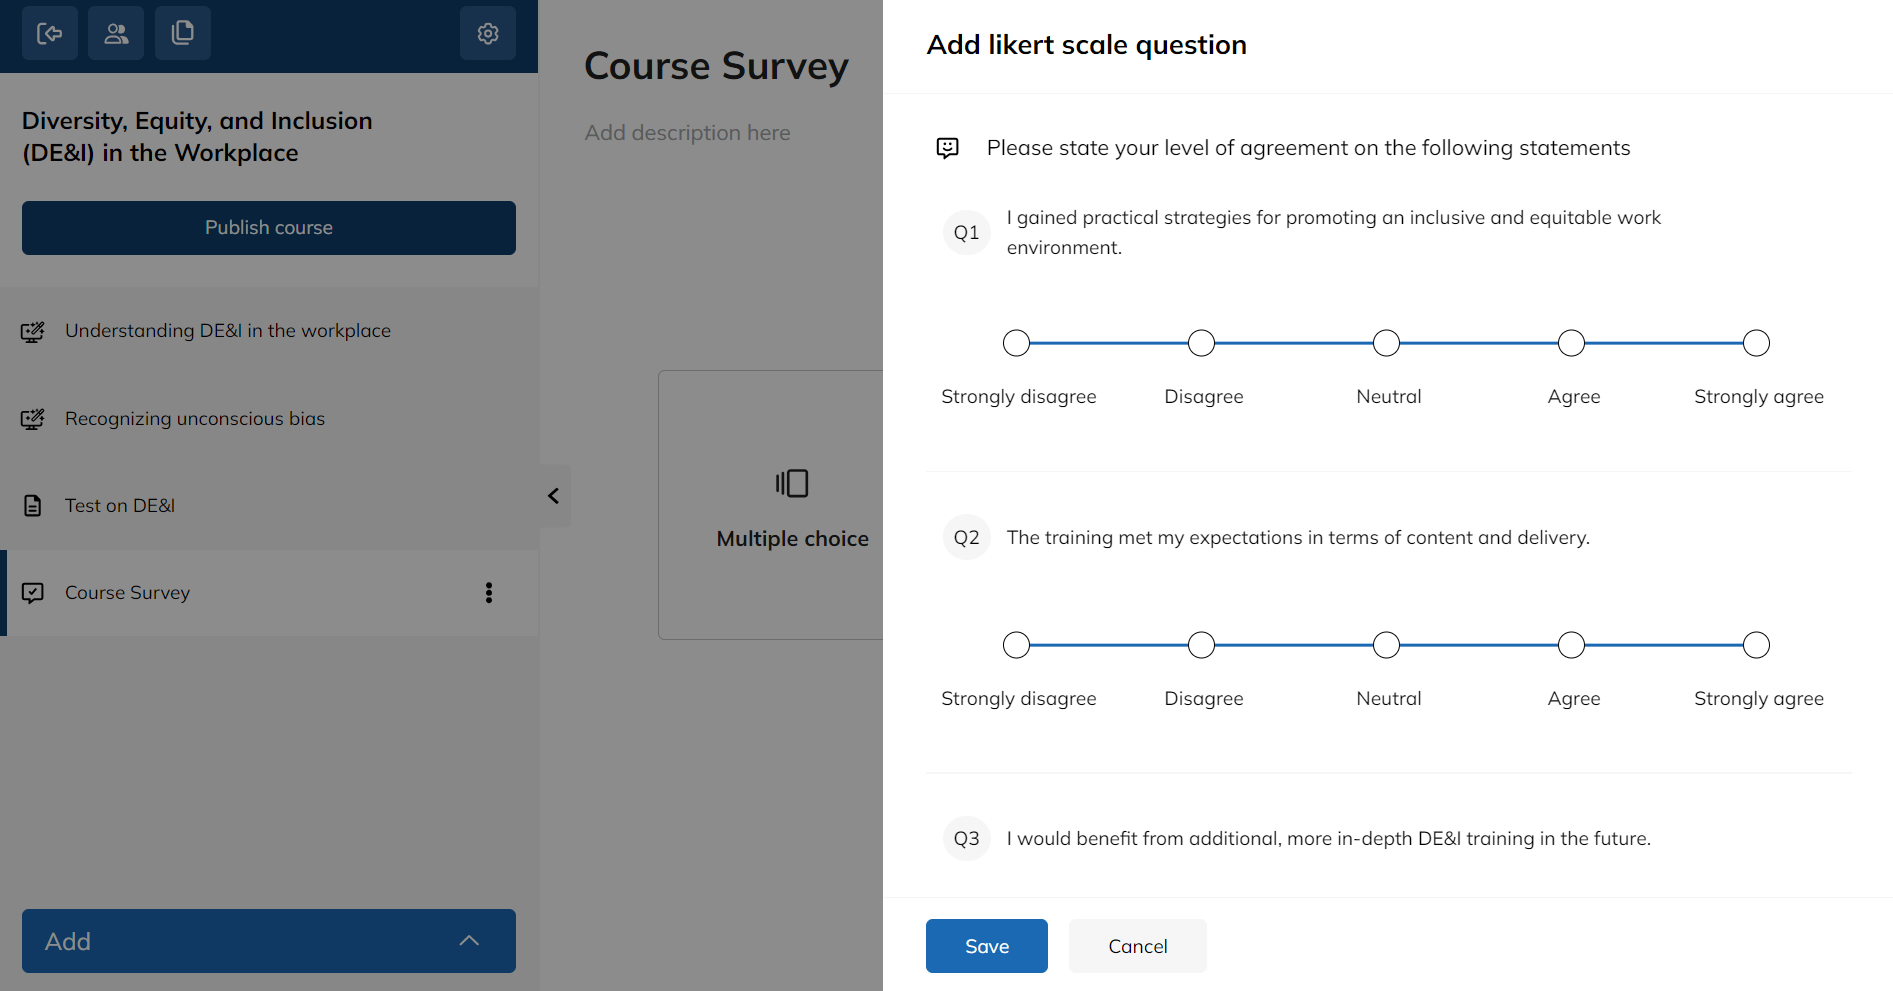This screenshot has width=1893, height=991.
Task: Select Strongly agree on question Q1
Action: (1757, 342)
